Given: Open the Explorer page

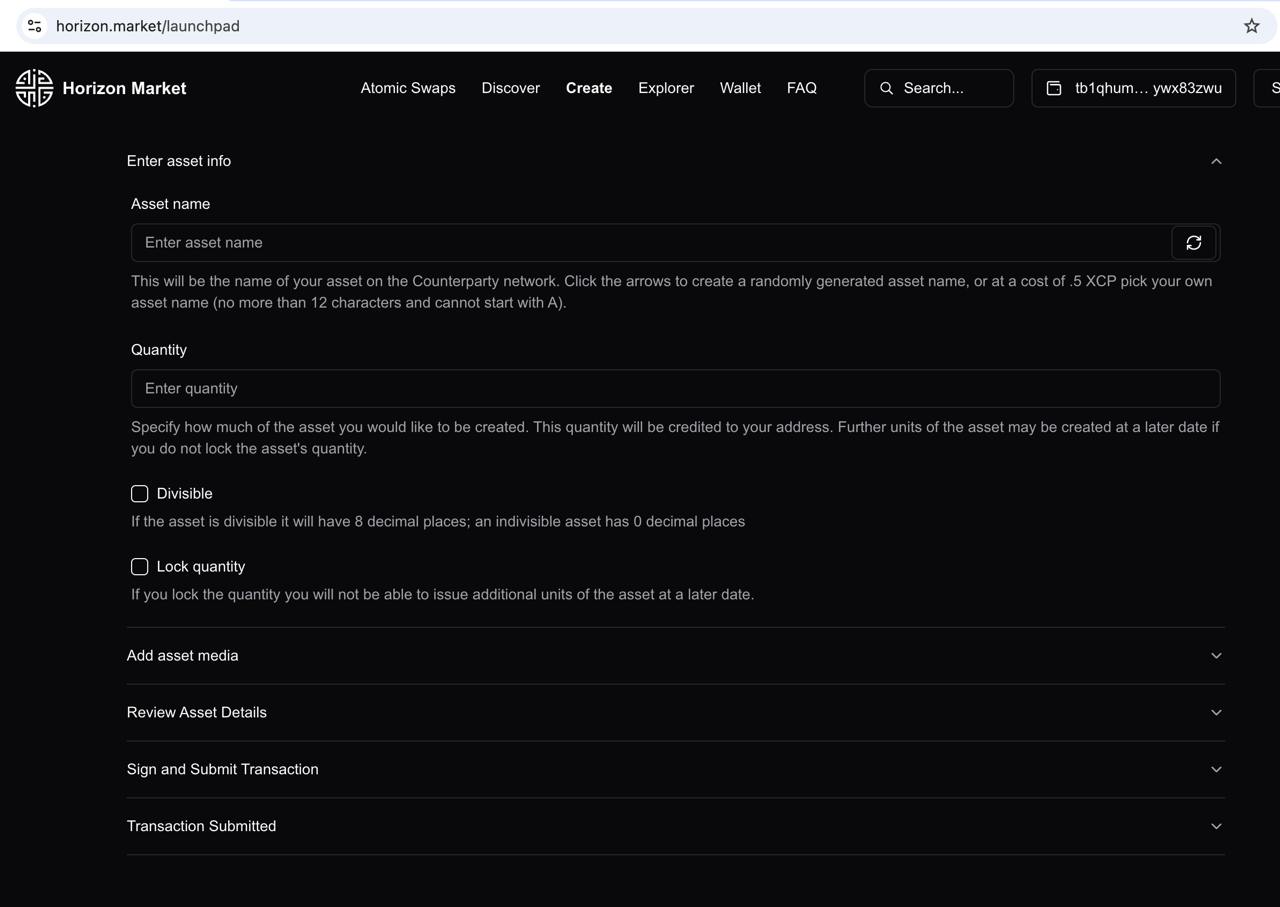Looking at the screenshot, I should pos(666,88).
